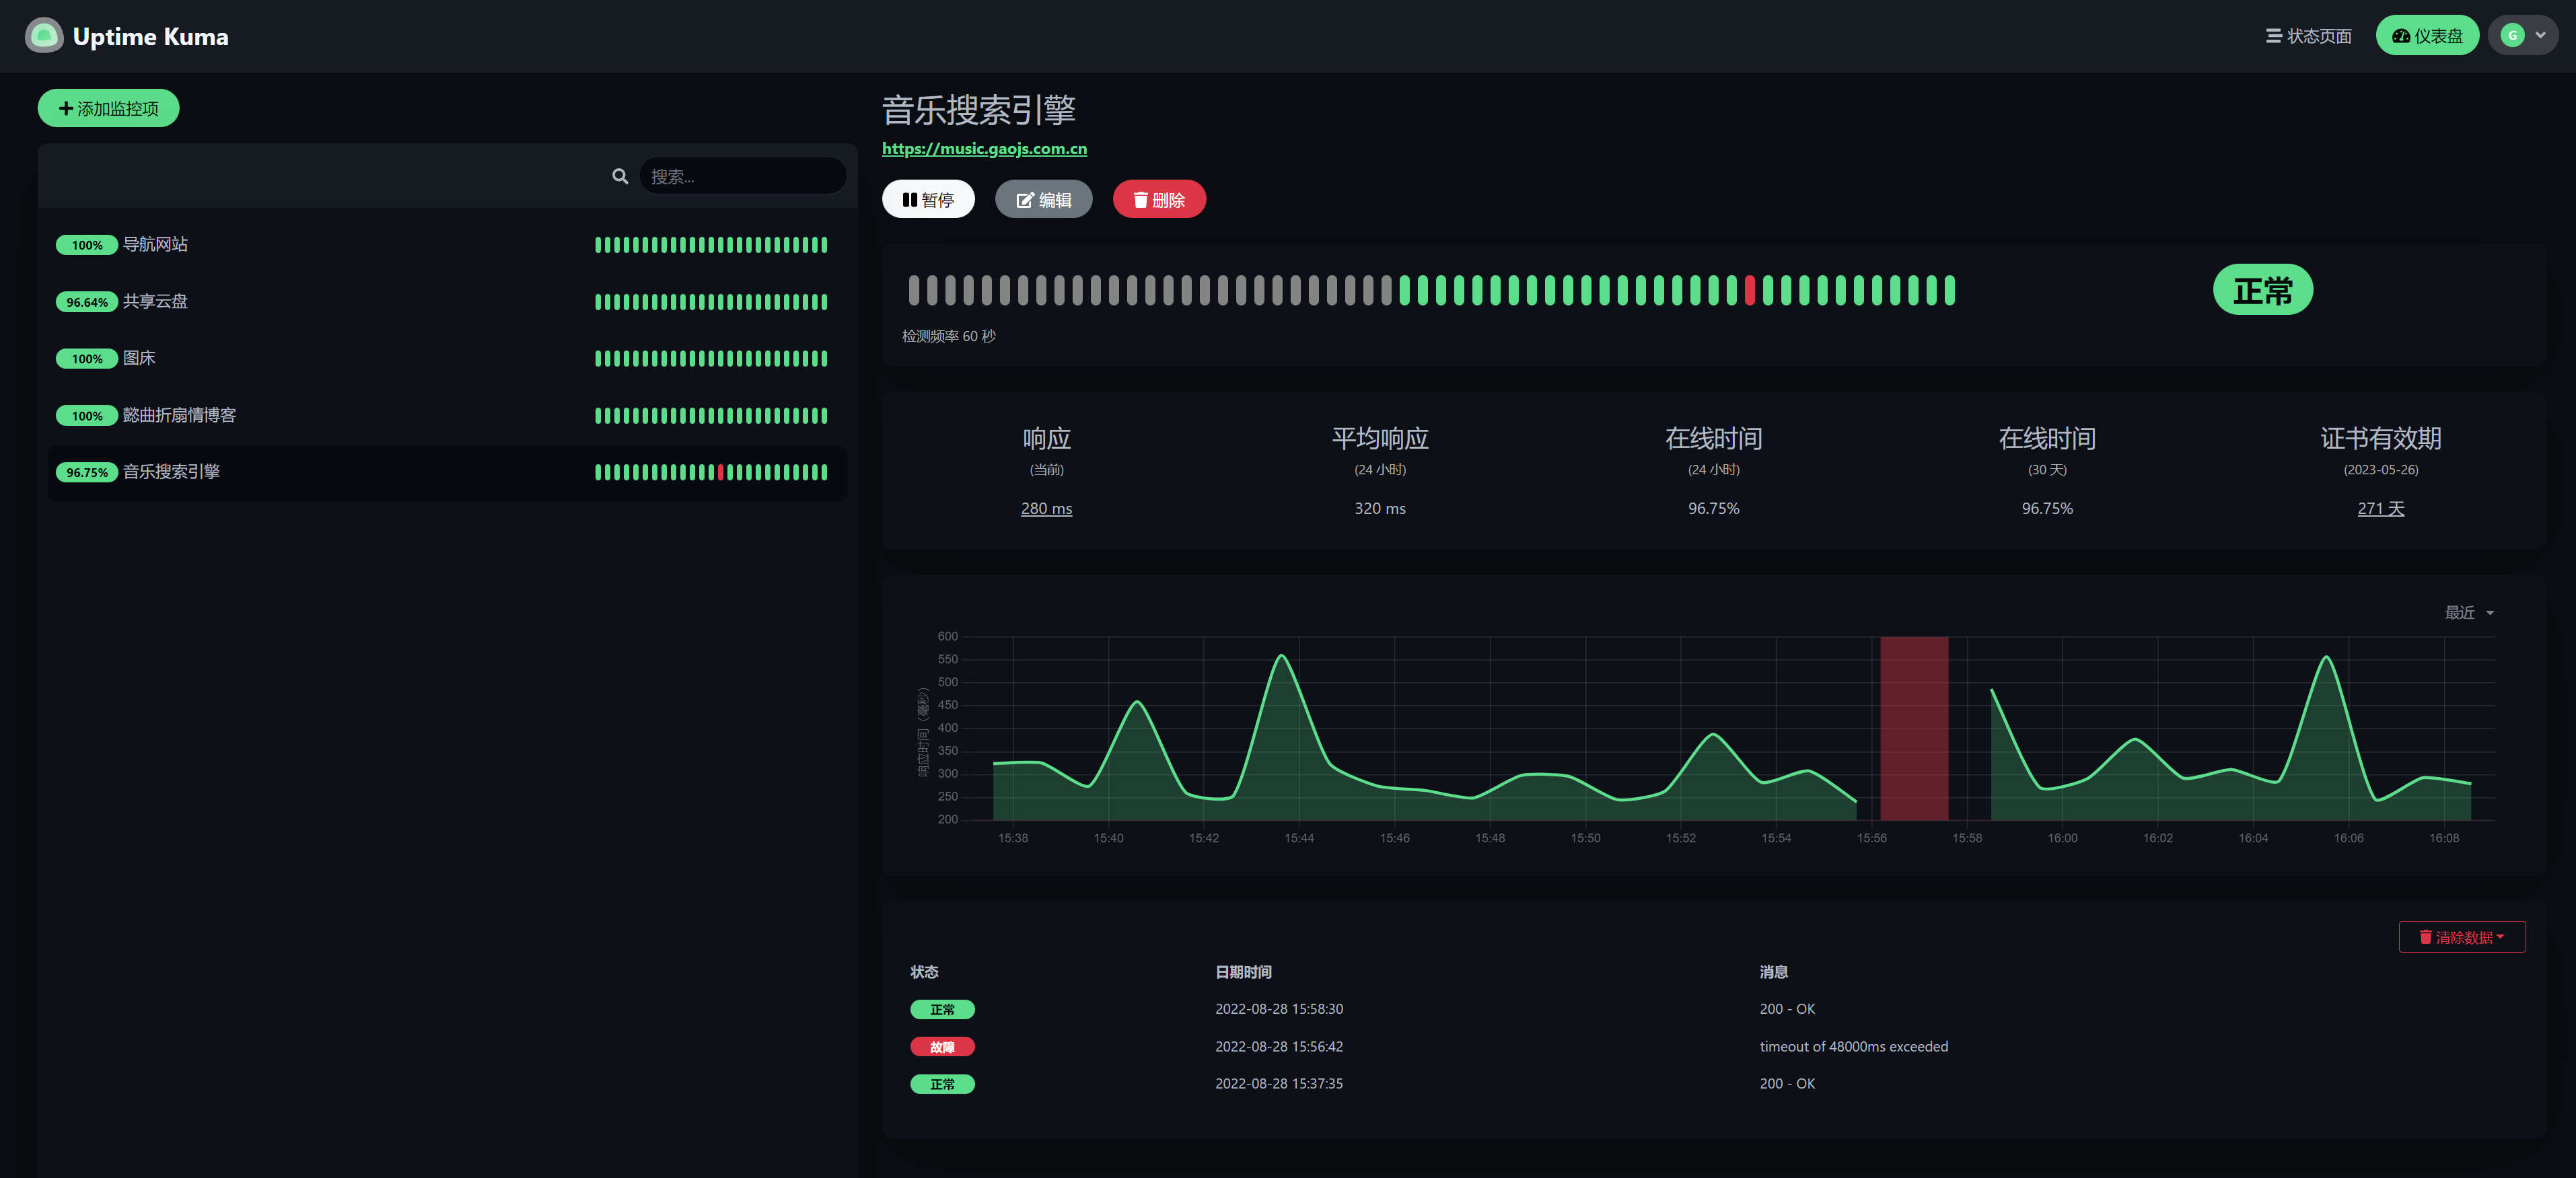Viewport: 2576px width, 1178px height.
Task: Click the Uptime Kuma logo icon
Action: coord(43,36)
